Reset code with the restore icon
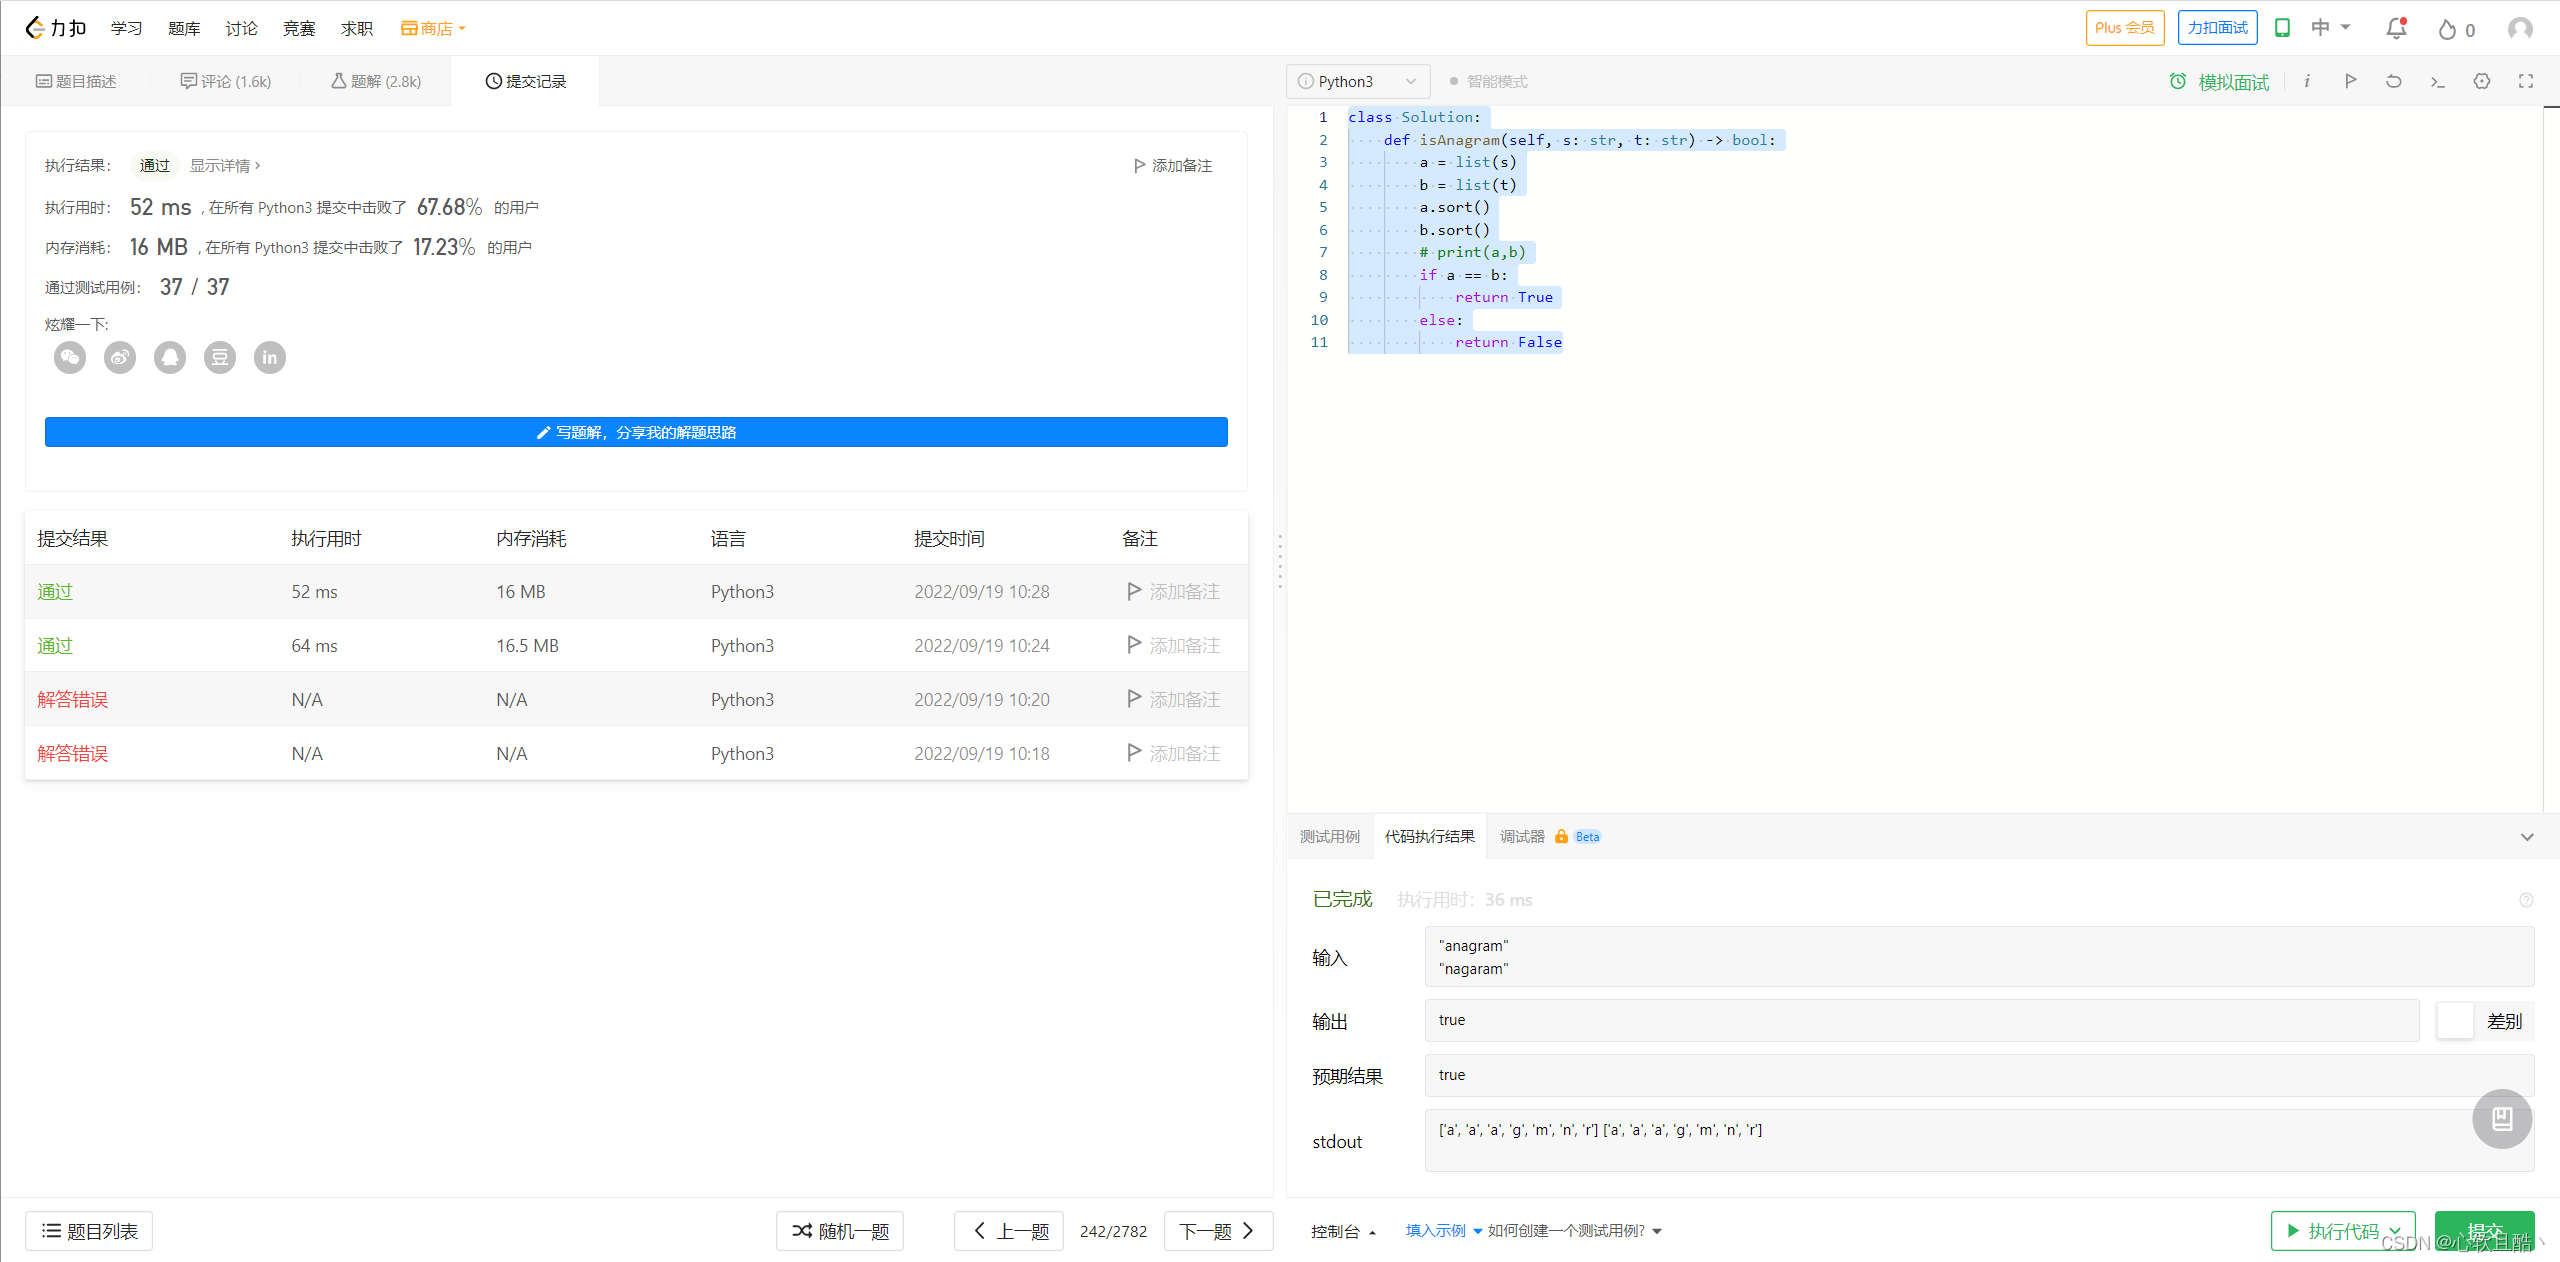This screenshot has height=1262, width=2560. click(x=2393, y=81)
